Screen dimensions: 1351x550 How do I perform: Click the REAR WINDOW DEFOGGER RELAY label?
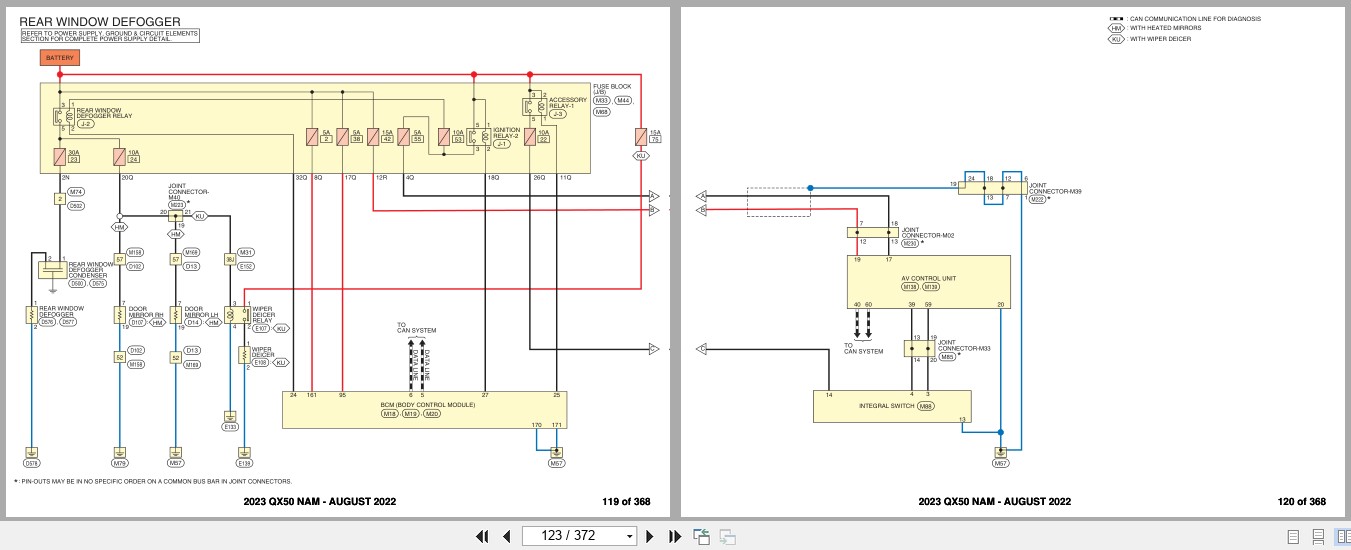click(x=103, y=112)
